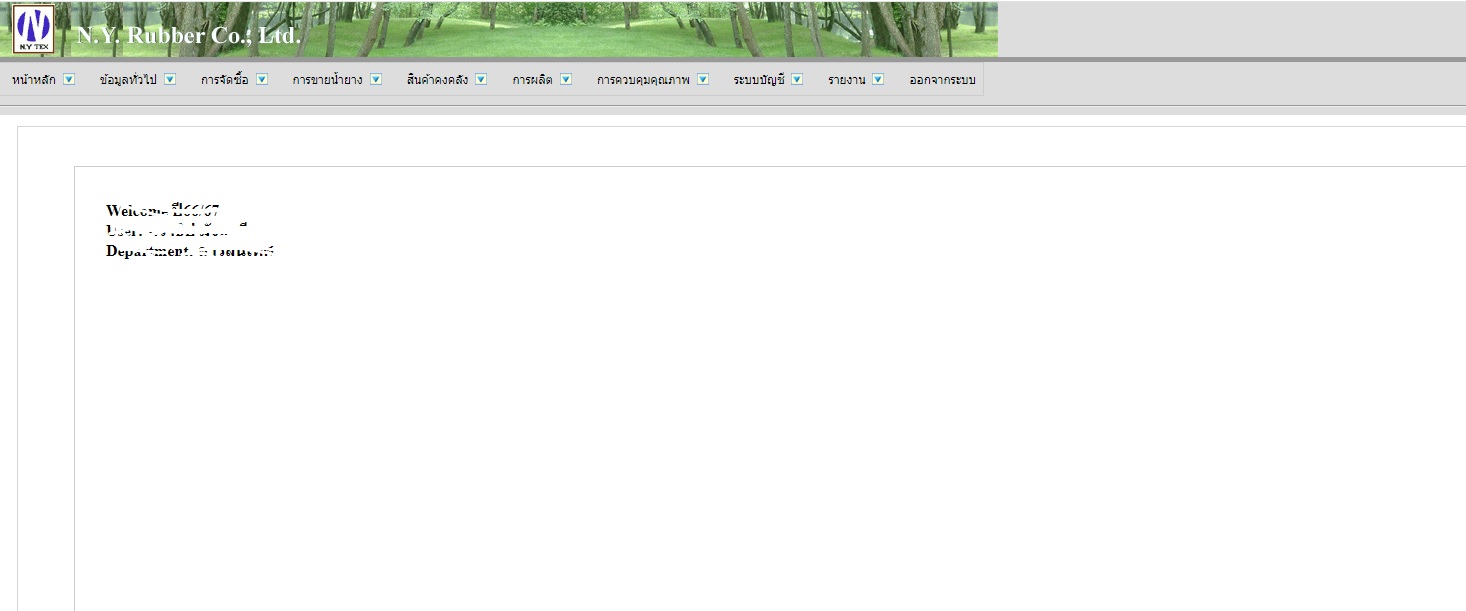The height and width of the screenshot is (611, 1466).
Task: Click the N.Y. Rubber Co., Ltd. title
Action: pyautogui.click(x=189, y=36)
